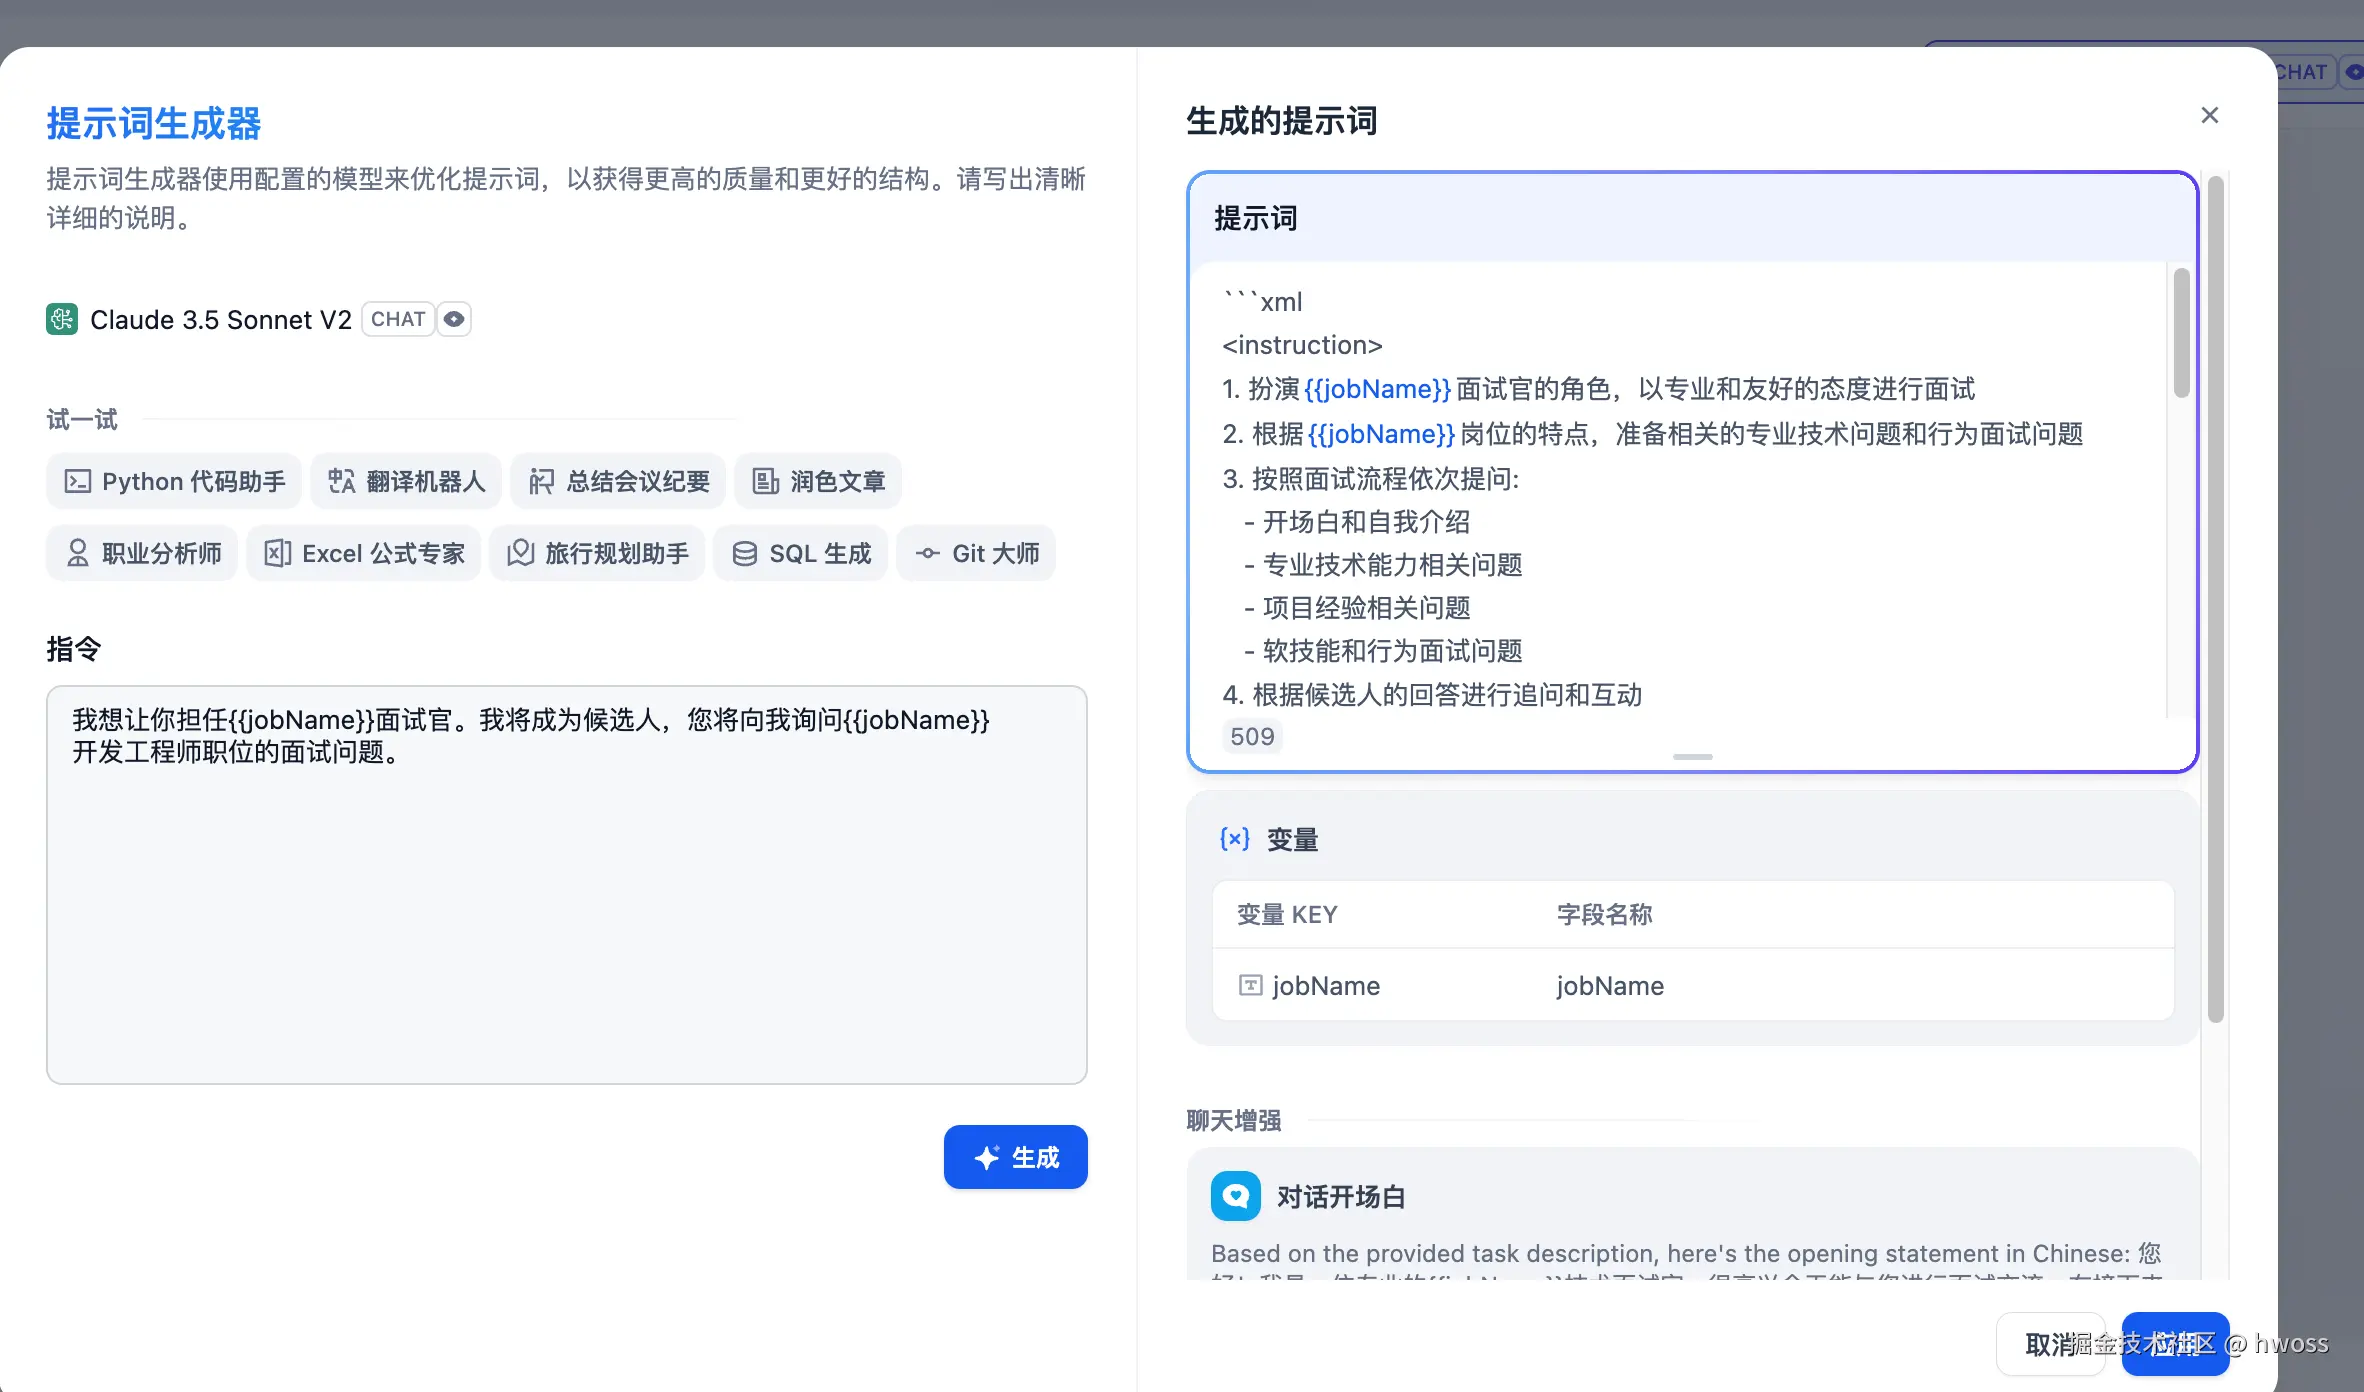Screen dimensions: 2364x1392
Task: Click the Excel 公式专家 spreadsheet icon
Action: pos(277,554)
